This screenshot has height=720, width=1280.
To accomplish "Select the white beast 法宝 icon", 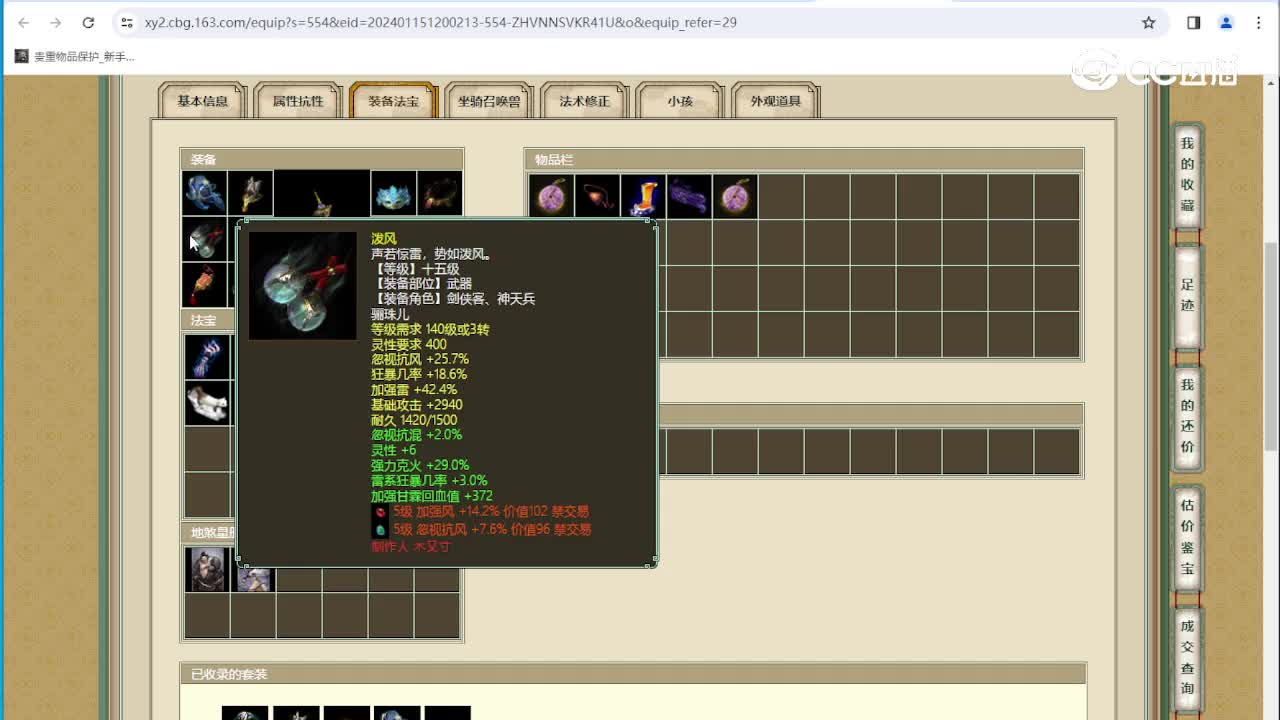I will point(208,403).
